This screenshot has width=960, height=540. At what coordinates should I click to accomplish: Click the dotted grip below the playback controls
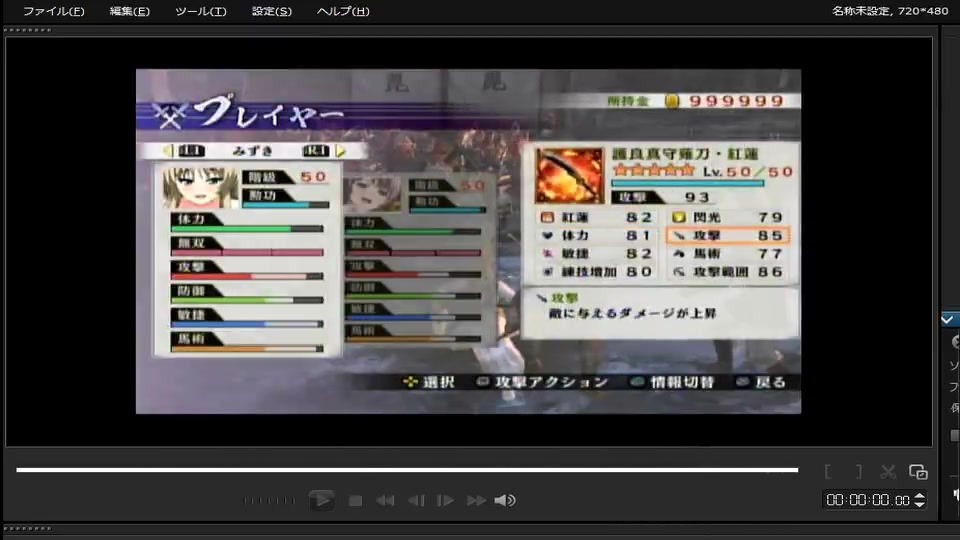(28, 528)
